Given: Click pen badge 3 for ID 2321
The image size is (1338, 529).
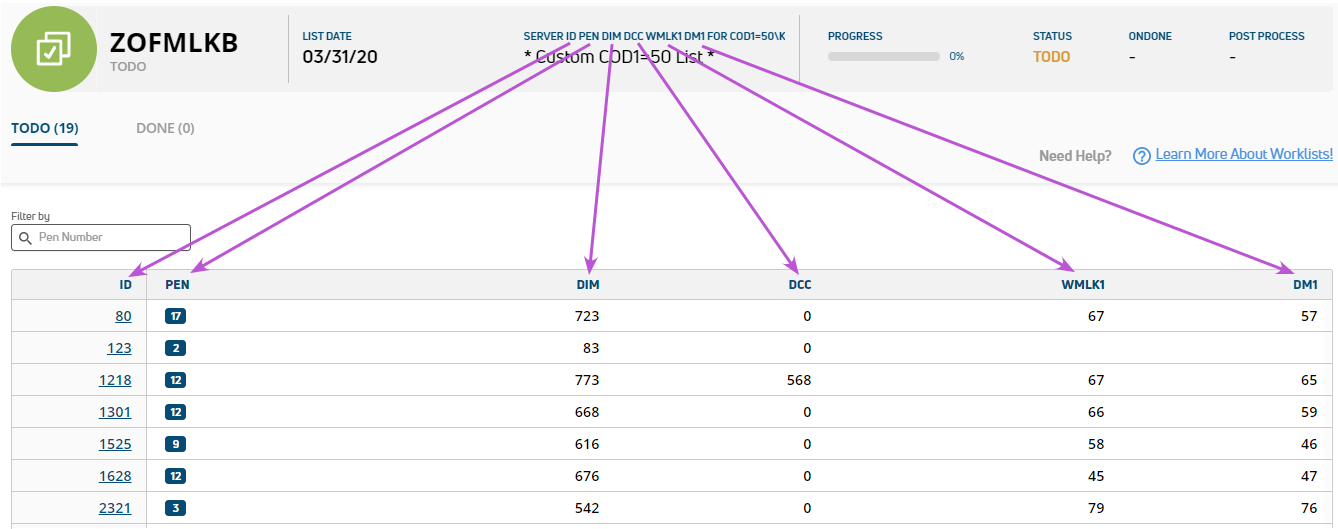Looking at the screenshot, I should point(176,508).
